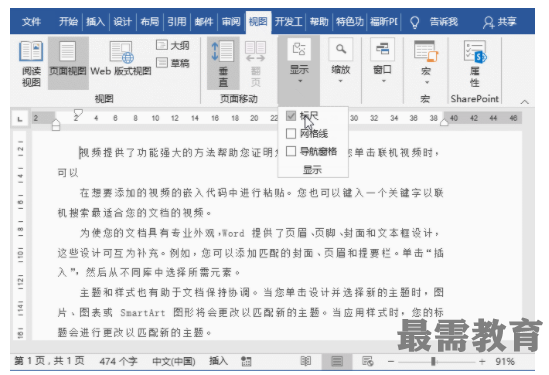
Task: Click the Tell Me lightbulb icon
Action: (415, 22)
